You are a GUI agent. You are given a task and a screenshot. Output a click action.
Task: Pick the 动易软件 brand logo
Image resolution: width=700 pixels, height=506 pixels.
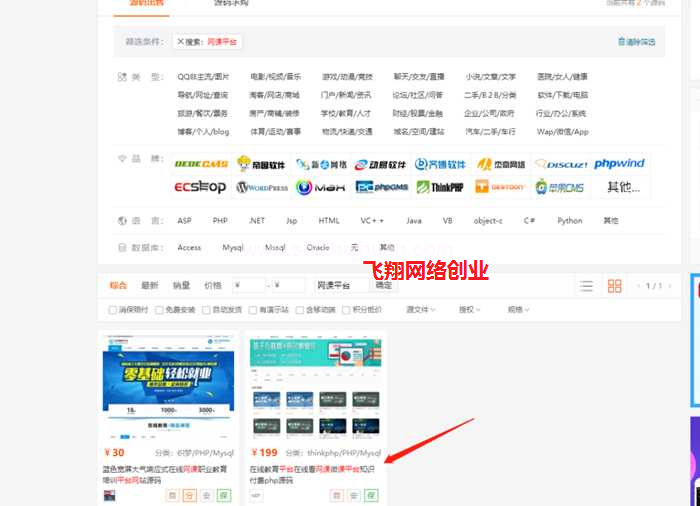click(380, 165)
